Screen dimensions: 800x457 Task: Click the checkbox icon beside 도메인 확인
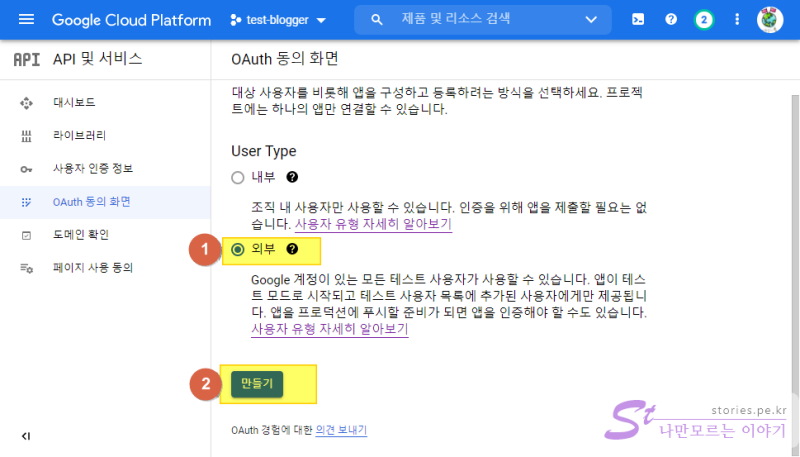(x=26, y=236)
